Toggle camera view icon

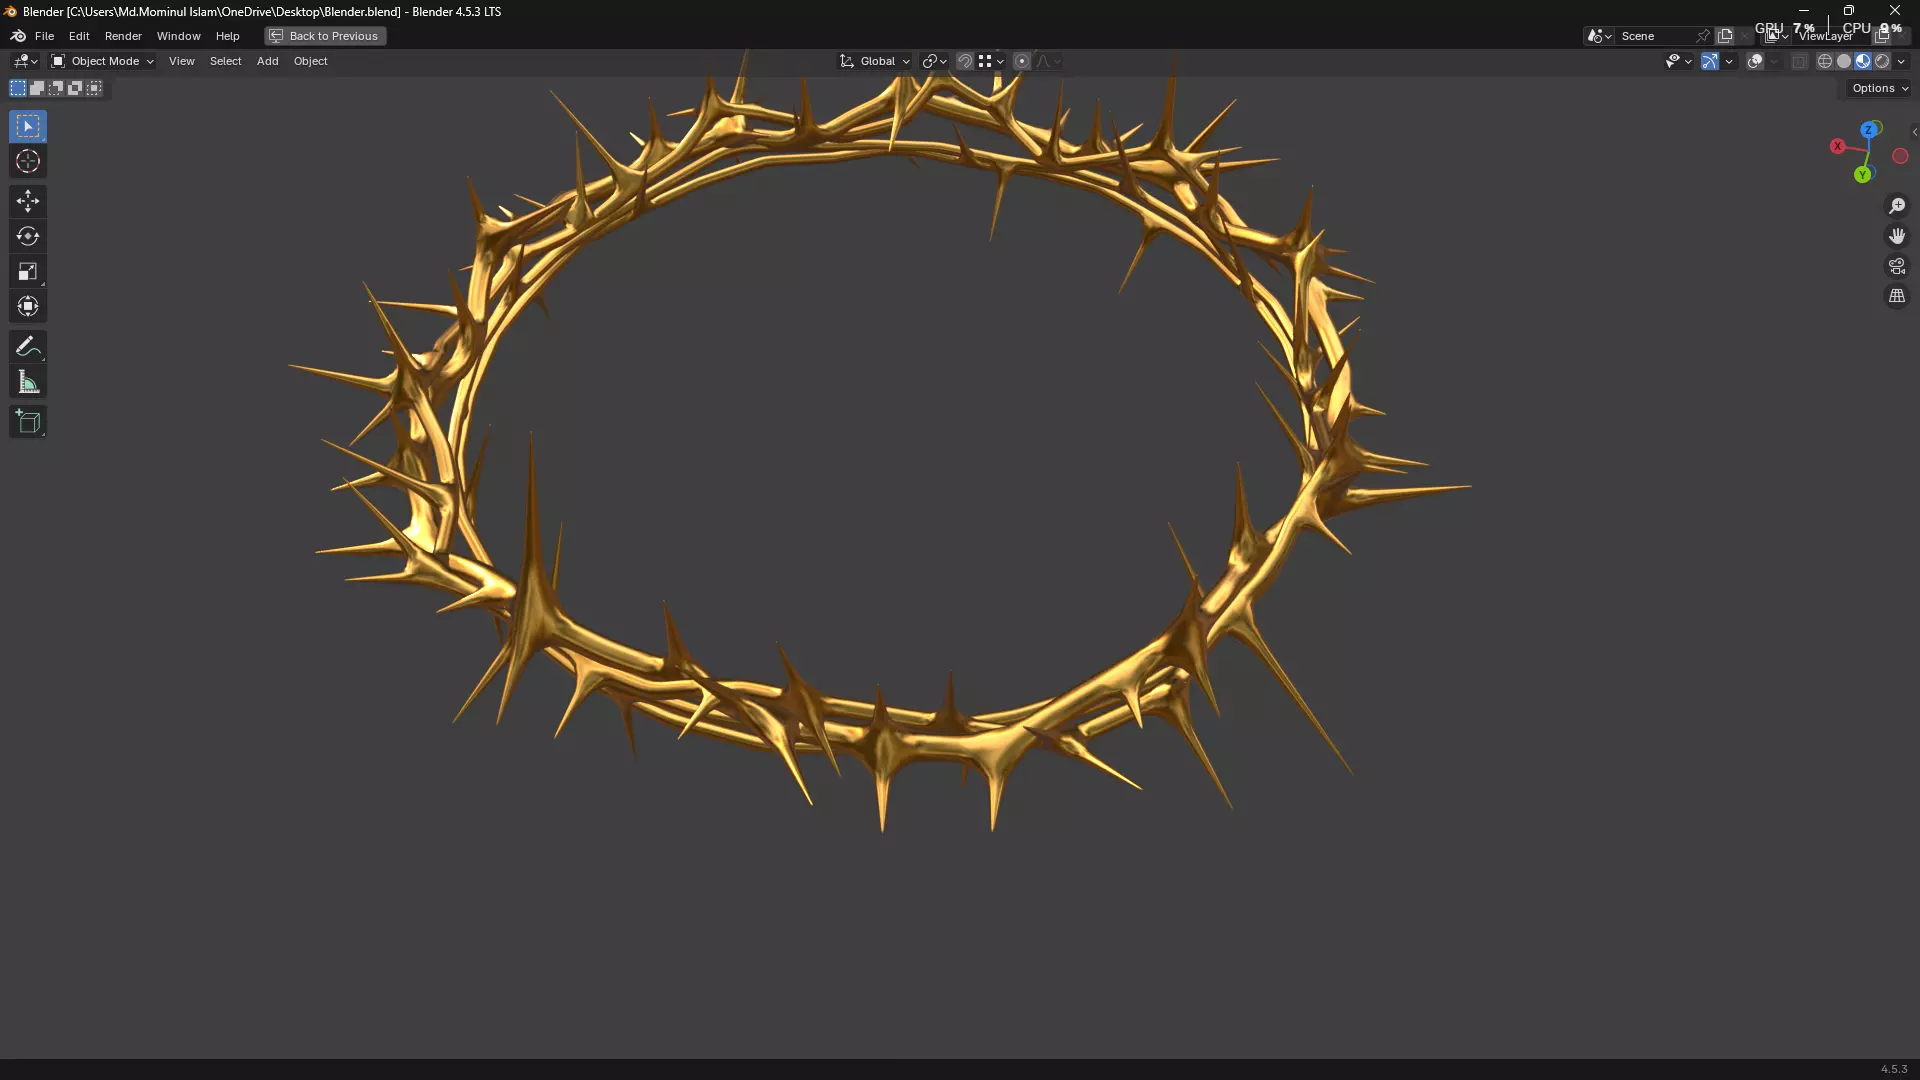pyautogui.click(x=1897, y=266)
